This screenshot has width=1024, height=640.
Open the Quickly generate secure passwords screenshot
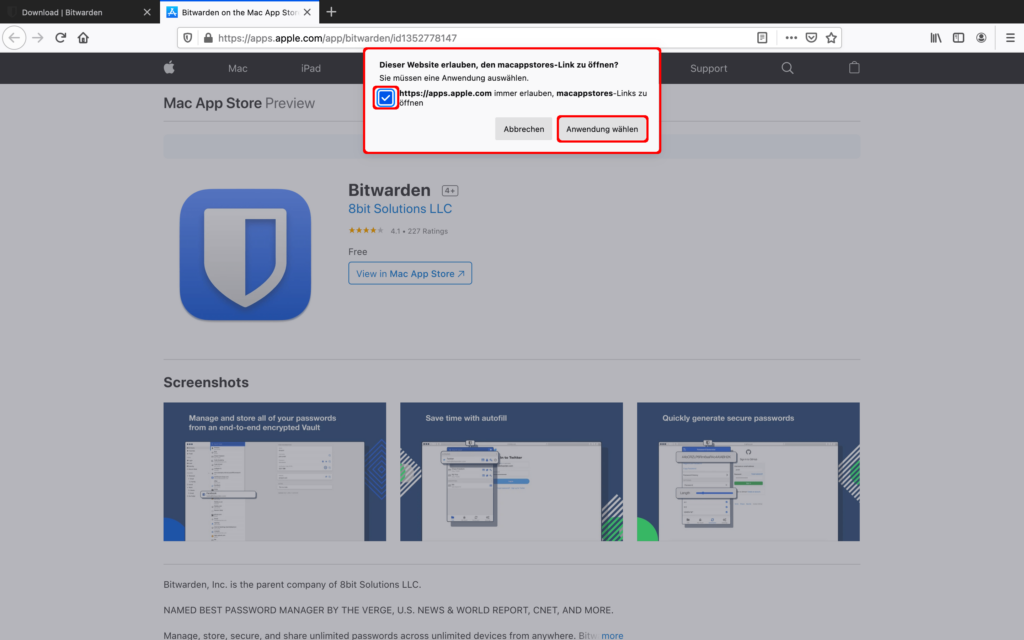[x=748, y=472]
